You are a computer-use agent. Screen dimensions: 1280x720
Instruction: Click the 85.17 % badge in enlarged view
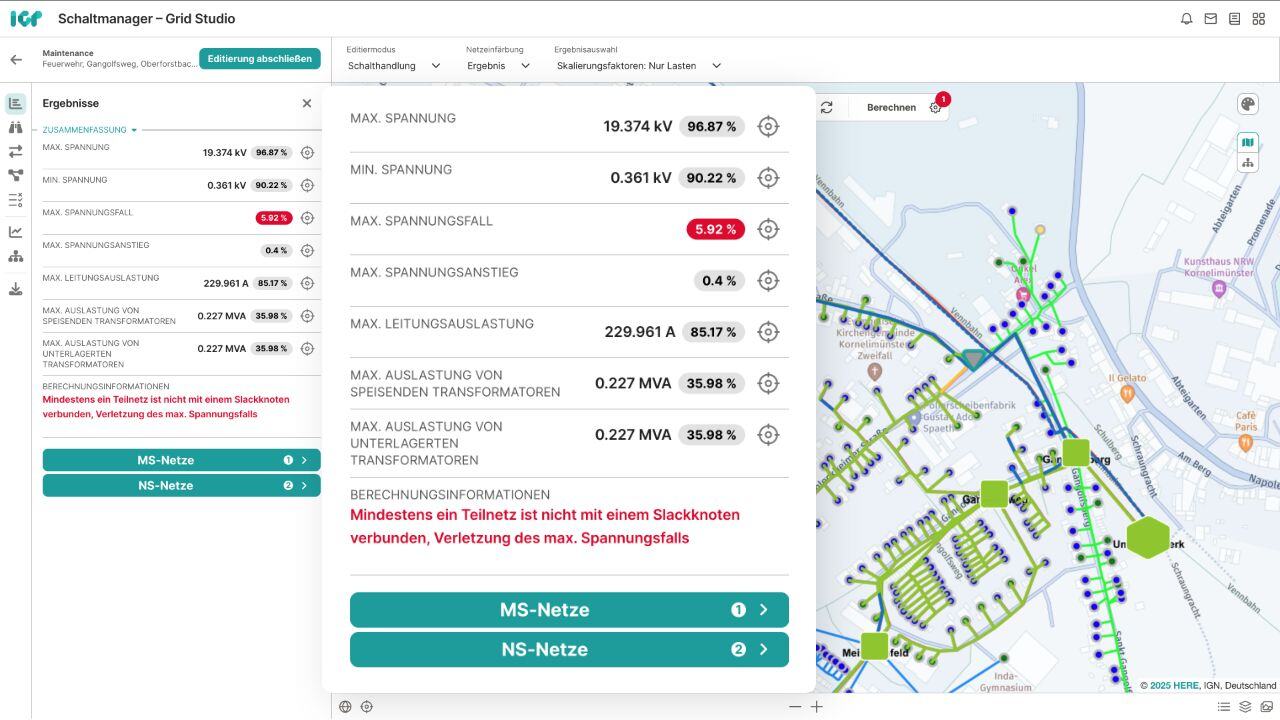click(713, 332)
